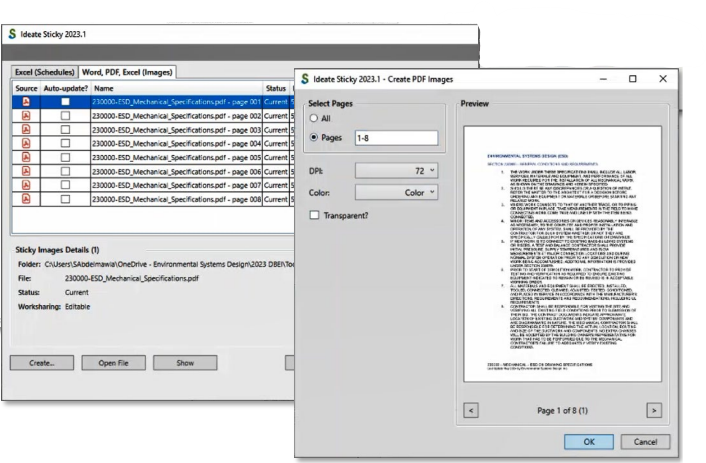Screen dimensions: 706x463
Task: Enable the Transparent checkbox
Action: click(x=316, y=214)
